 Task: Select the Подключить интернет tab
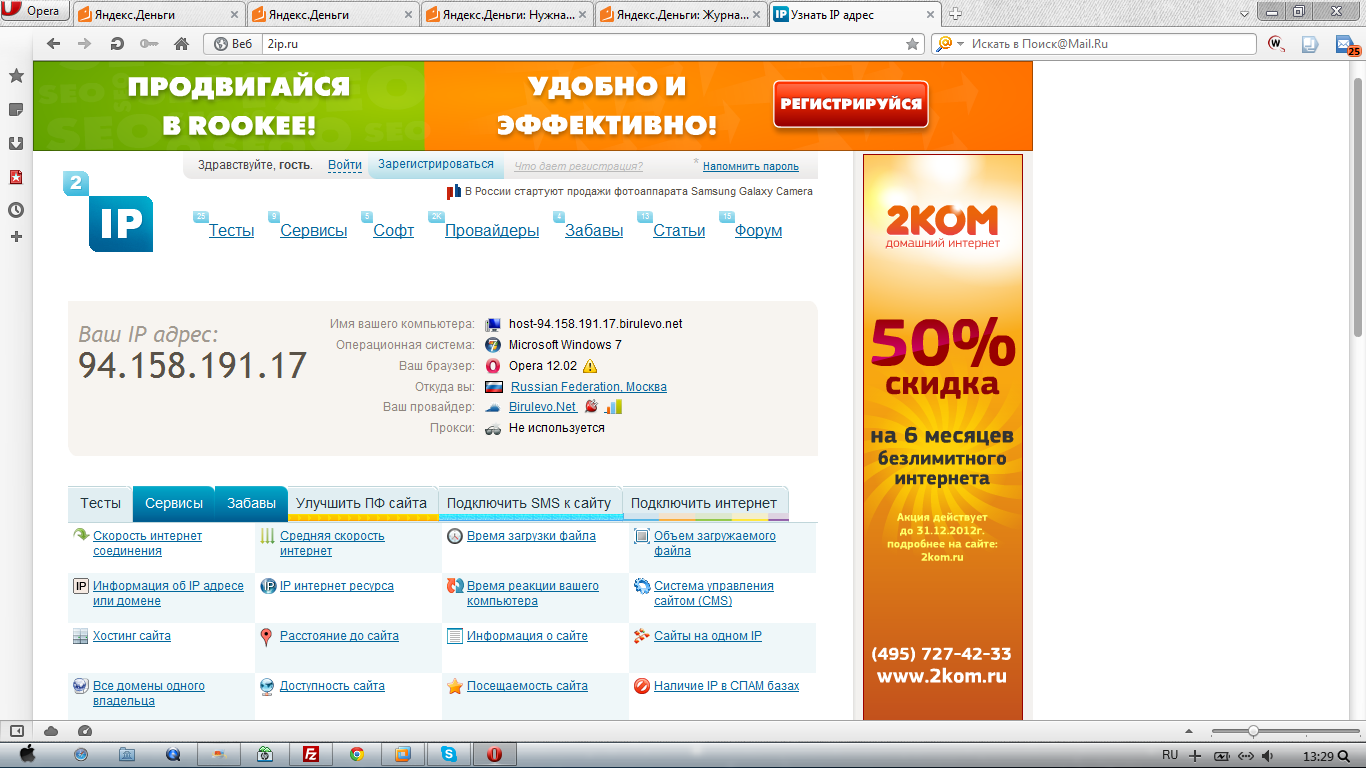click(704, 503)
